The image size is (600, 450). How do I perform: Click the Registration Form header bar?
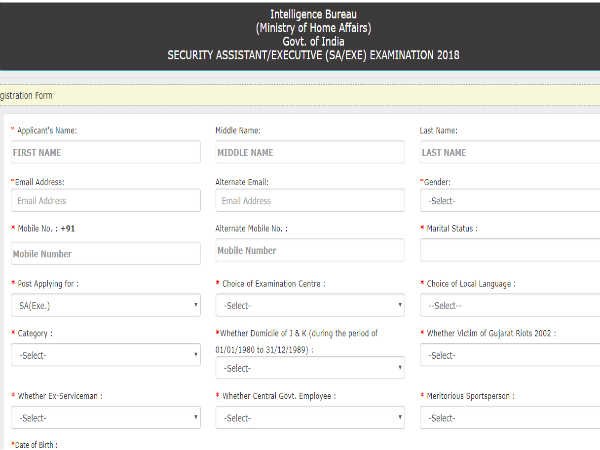300,95
